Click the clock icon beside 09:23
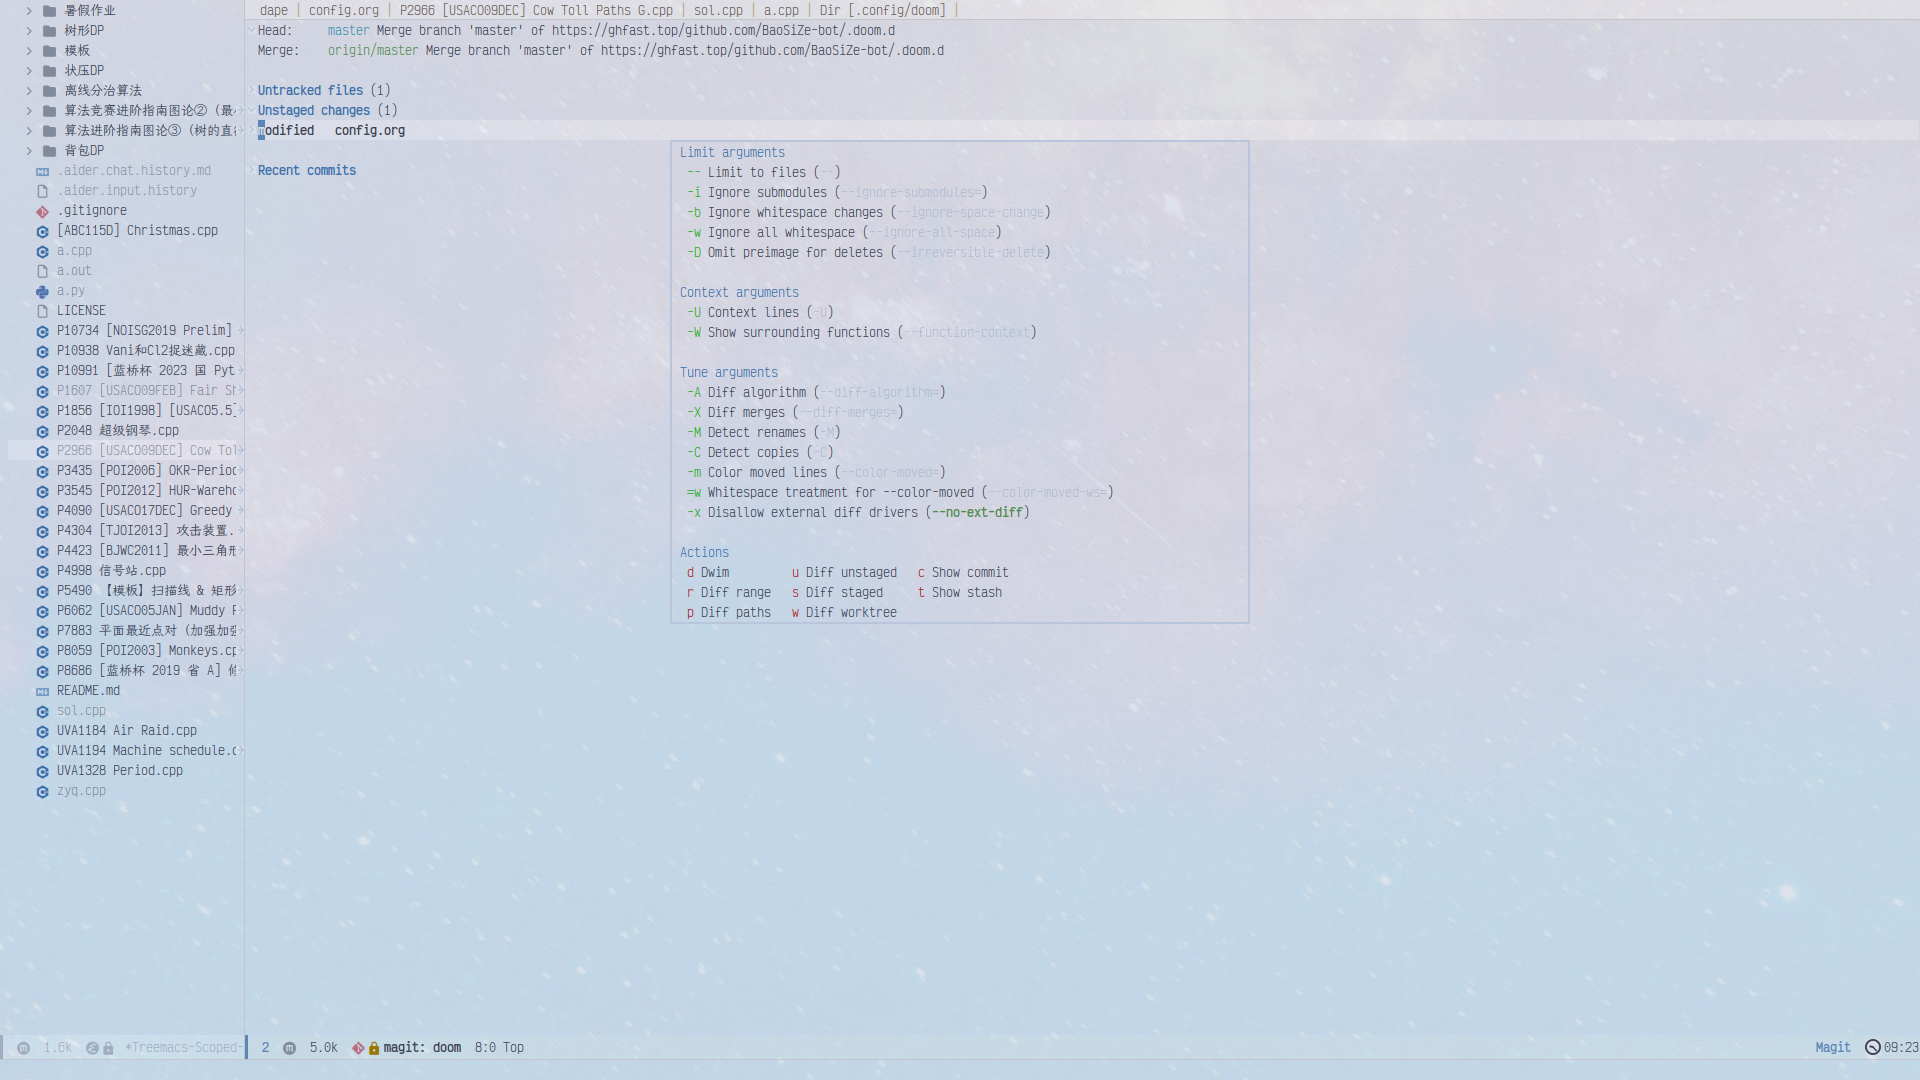 [x=1872, y=1047]
